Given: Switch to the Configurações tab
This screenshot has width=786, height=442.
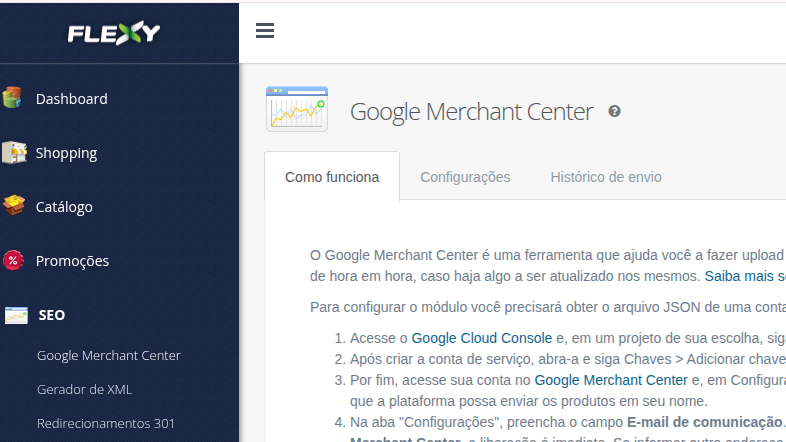Looking at the screenshot, I should click(465, 177).
